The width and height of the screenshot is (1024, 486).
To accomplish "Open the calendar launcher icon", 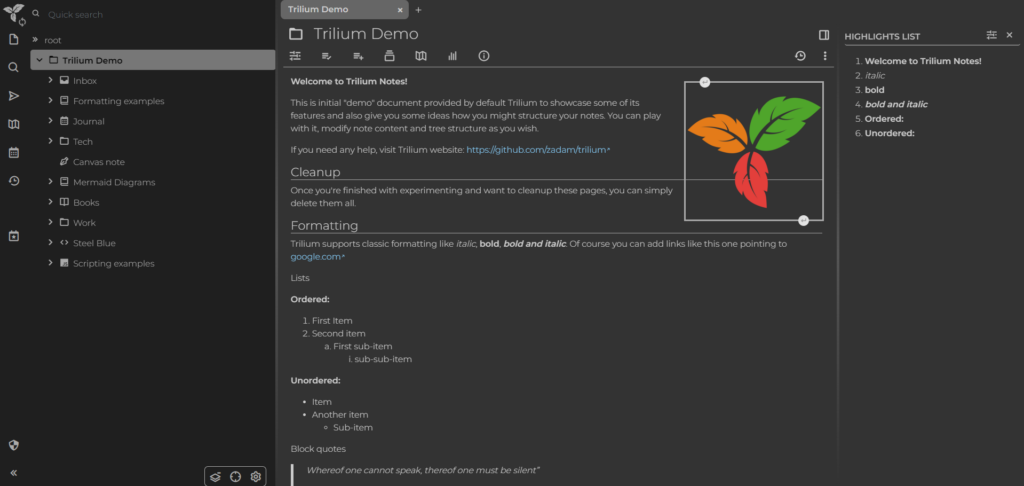I will pos(13,153).
